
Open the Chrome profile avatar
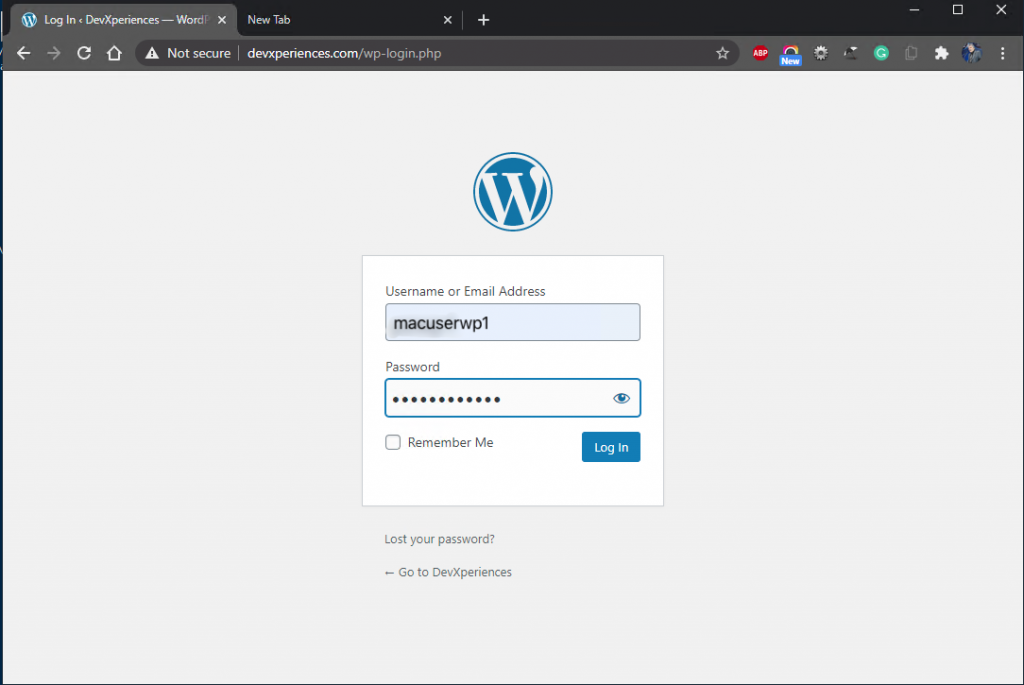(972, 53)
